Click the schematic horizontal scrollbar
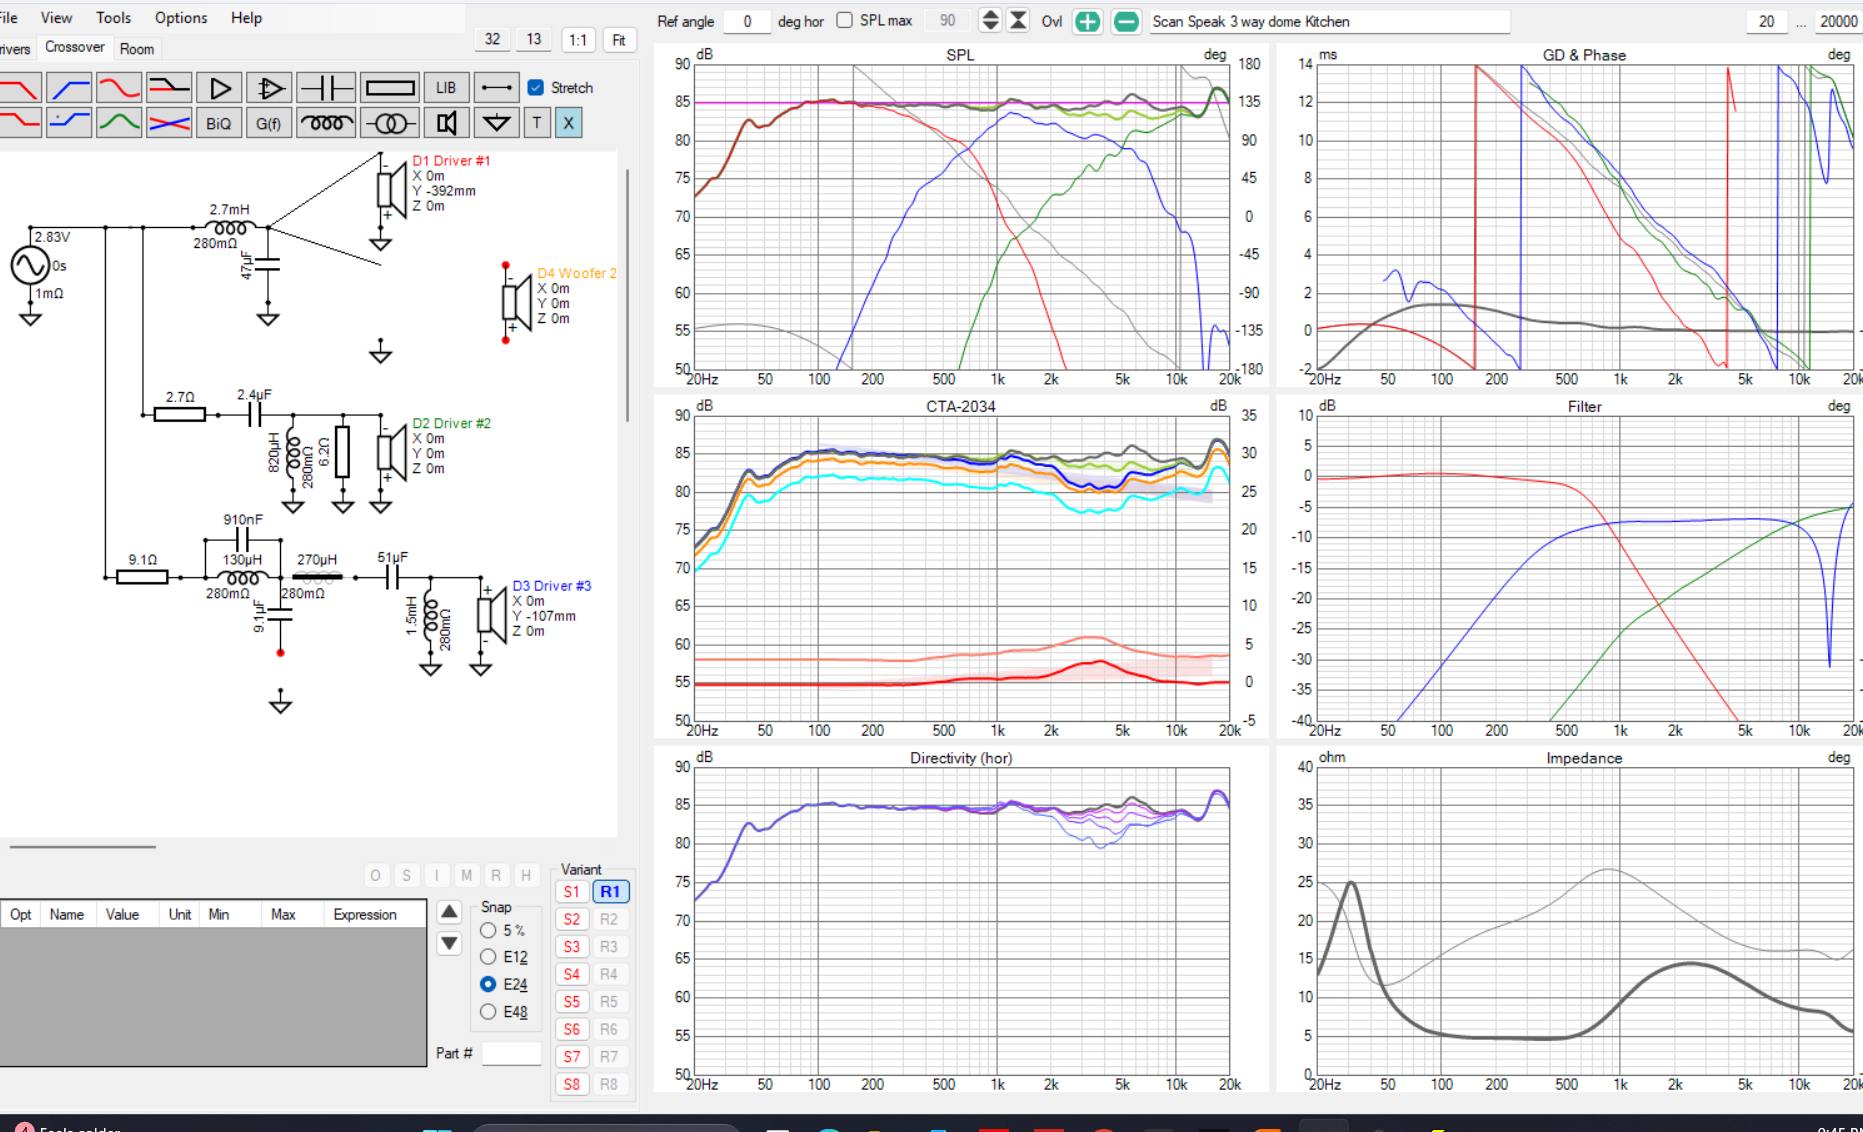Screen dimensions: 1863x1132 83,847
